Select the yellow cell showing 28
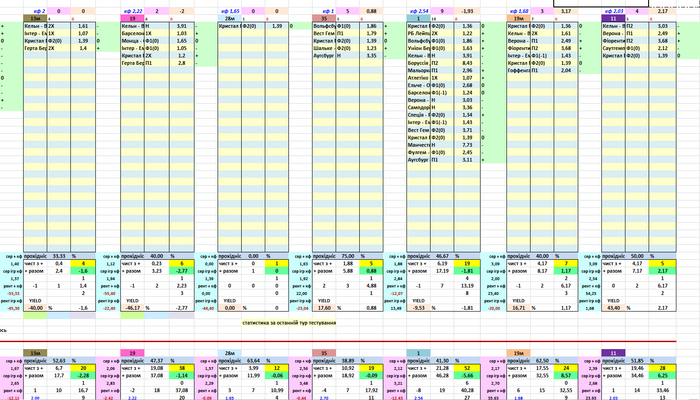700x400 pixels. 662,368
